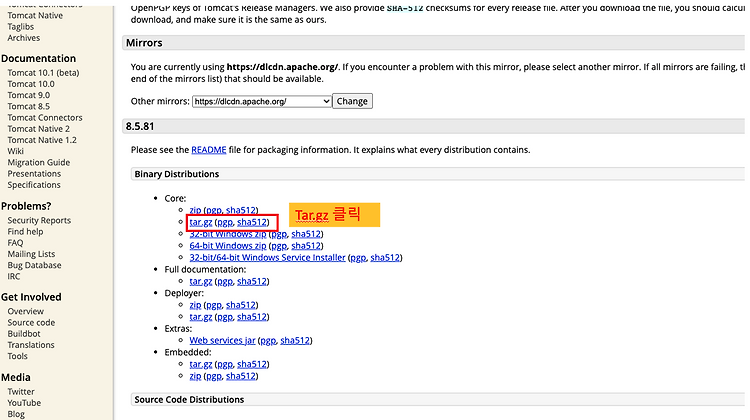This screenshot has height=420, width=750.
Task: Open Tomcat Native 1.2 documentation
Action: [x=42, y=140]
